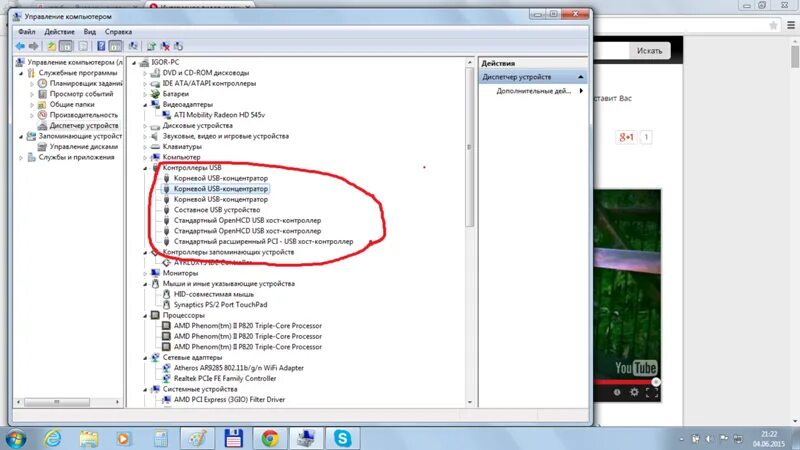Switch to Google Chrome on the taskbar

pyautogui.click(x=270, y=438)
